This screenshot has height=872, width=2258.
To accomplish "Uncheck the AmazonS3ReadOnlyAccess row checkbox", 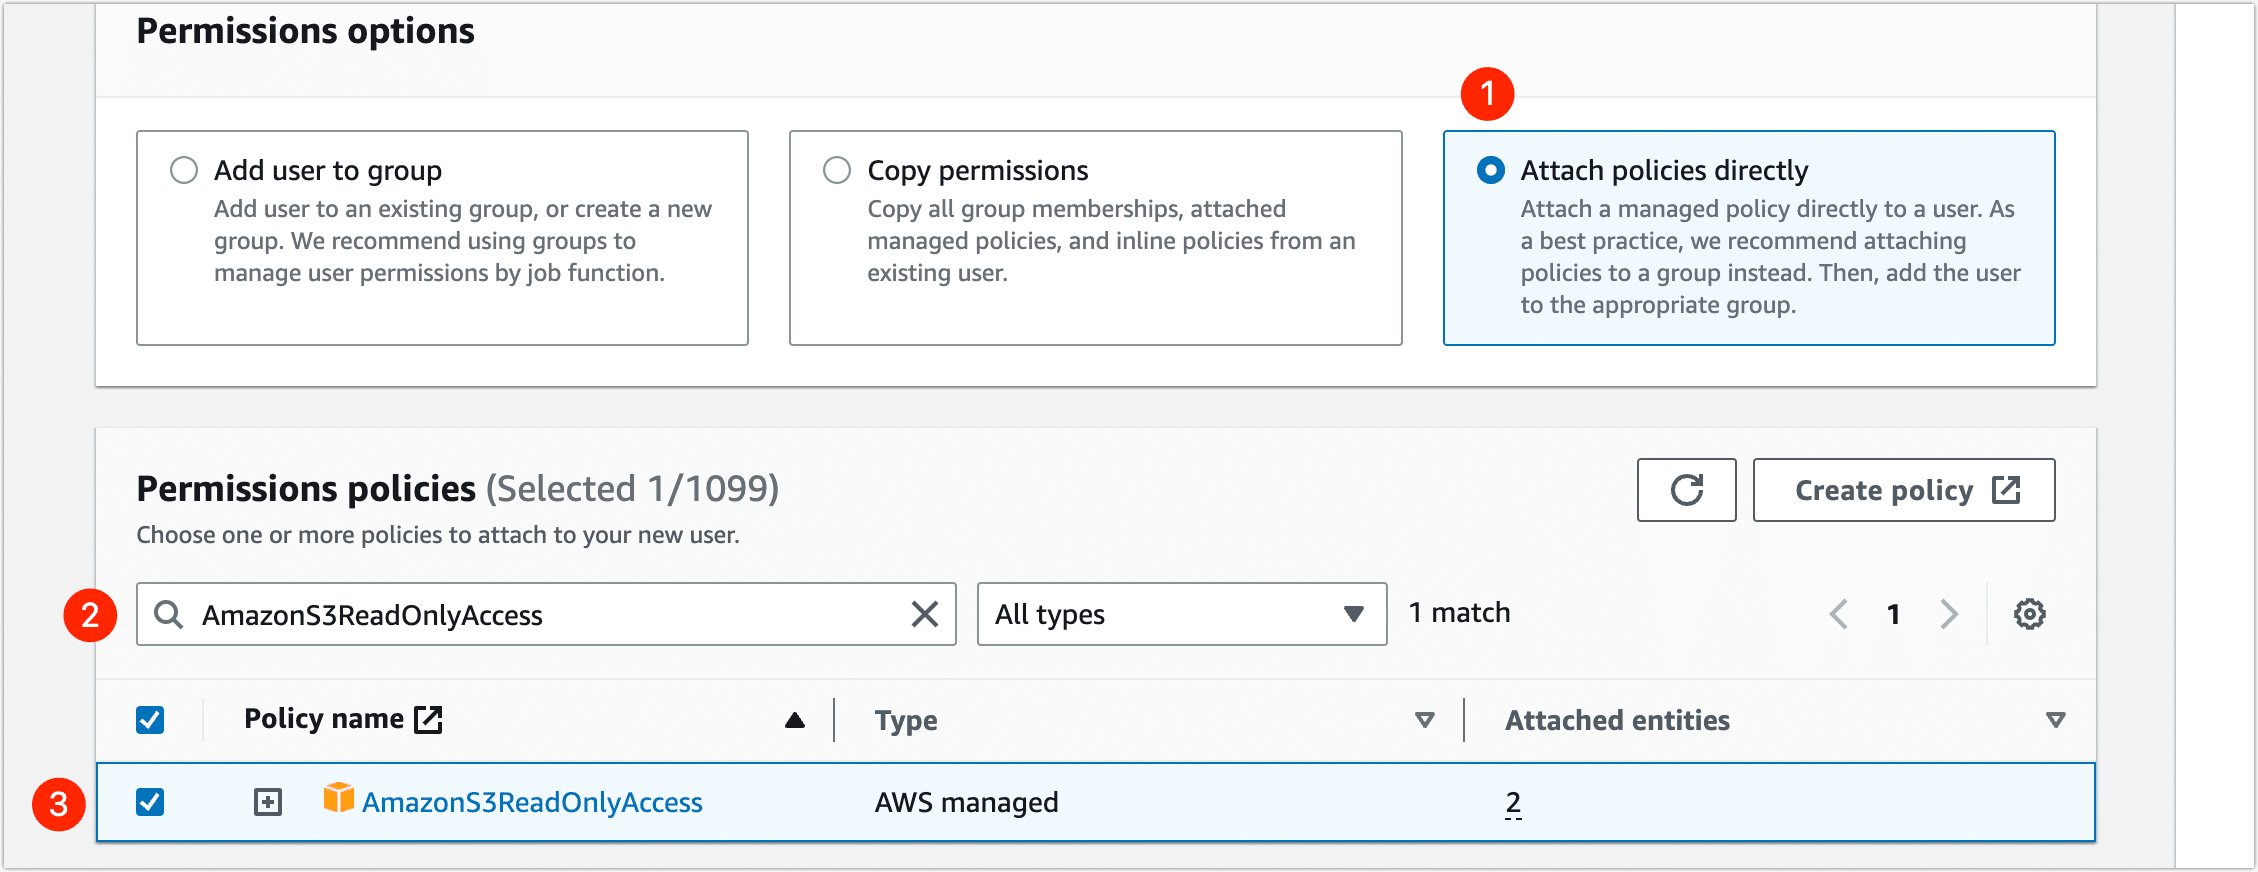I will click(x=150, y=802).
